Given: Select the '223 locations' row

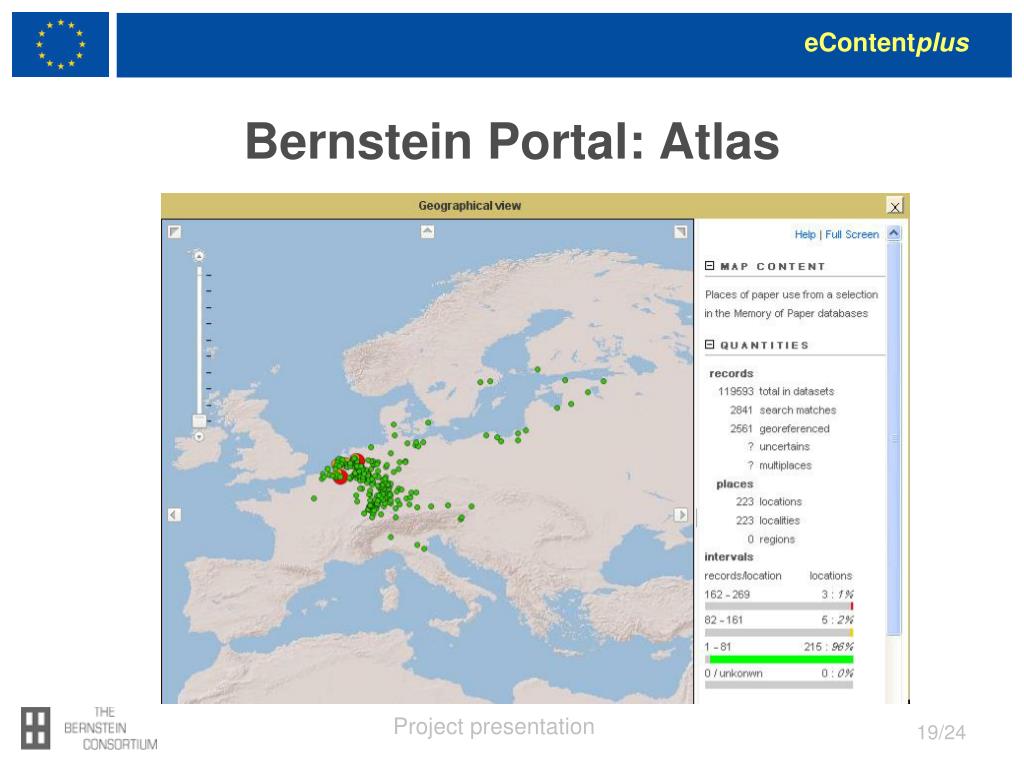Looking at the screenshot, I should tap(769, 502).
